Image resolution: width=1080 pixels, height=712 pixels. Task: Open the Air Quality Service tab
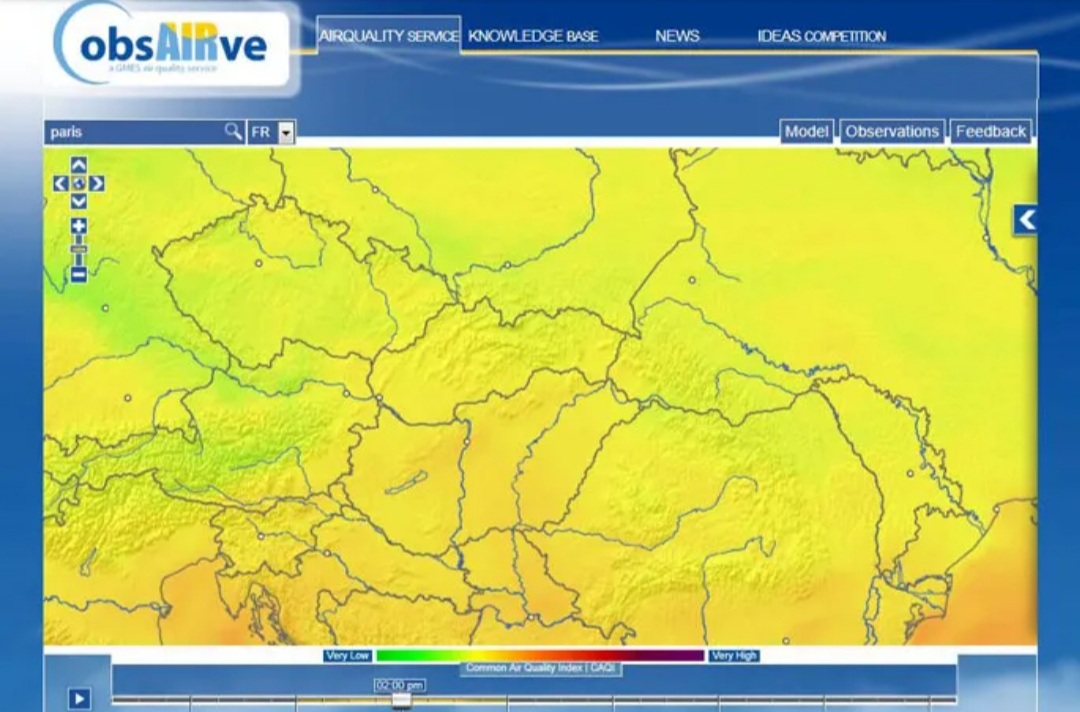[x=388, y=36]
